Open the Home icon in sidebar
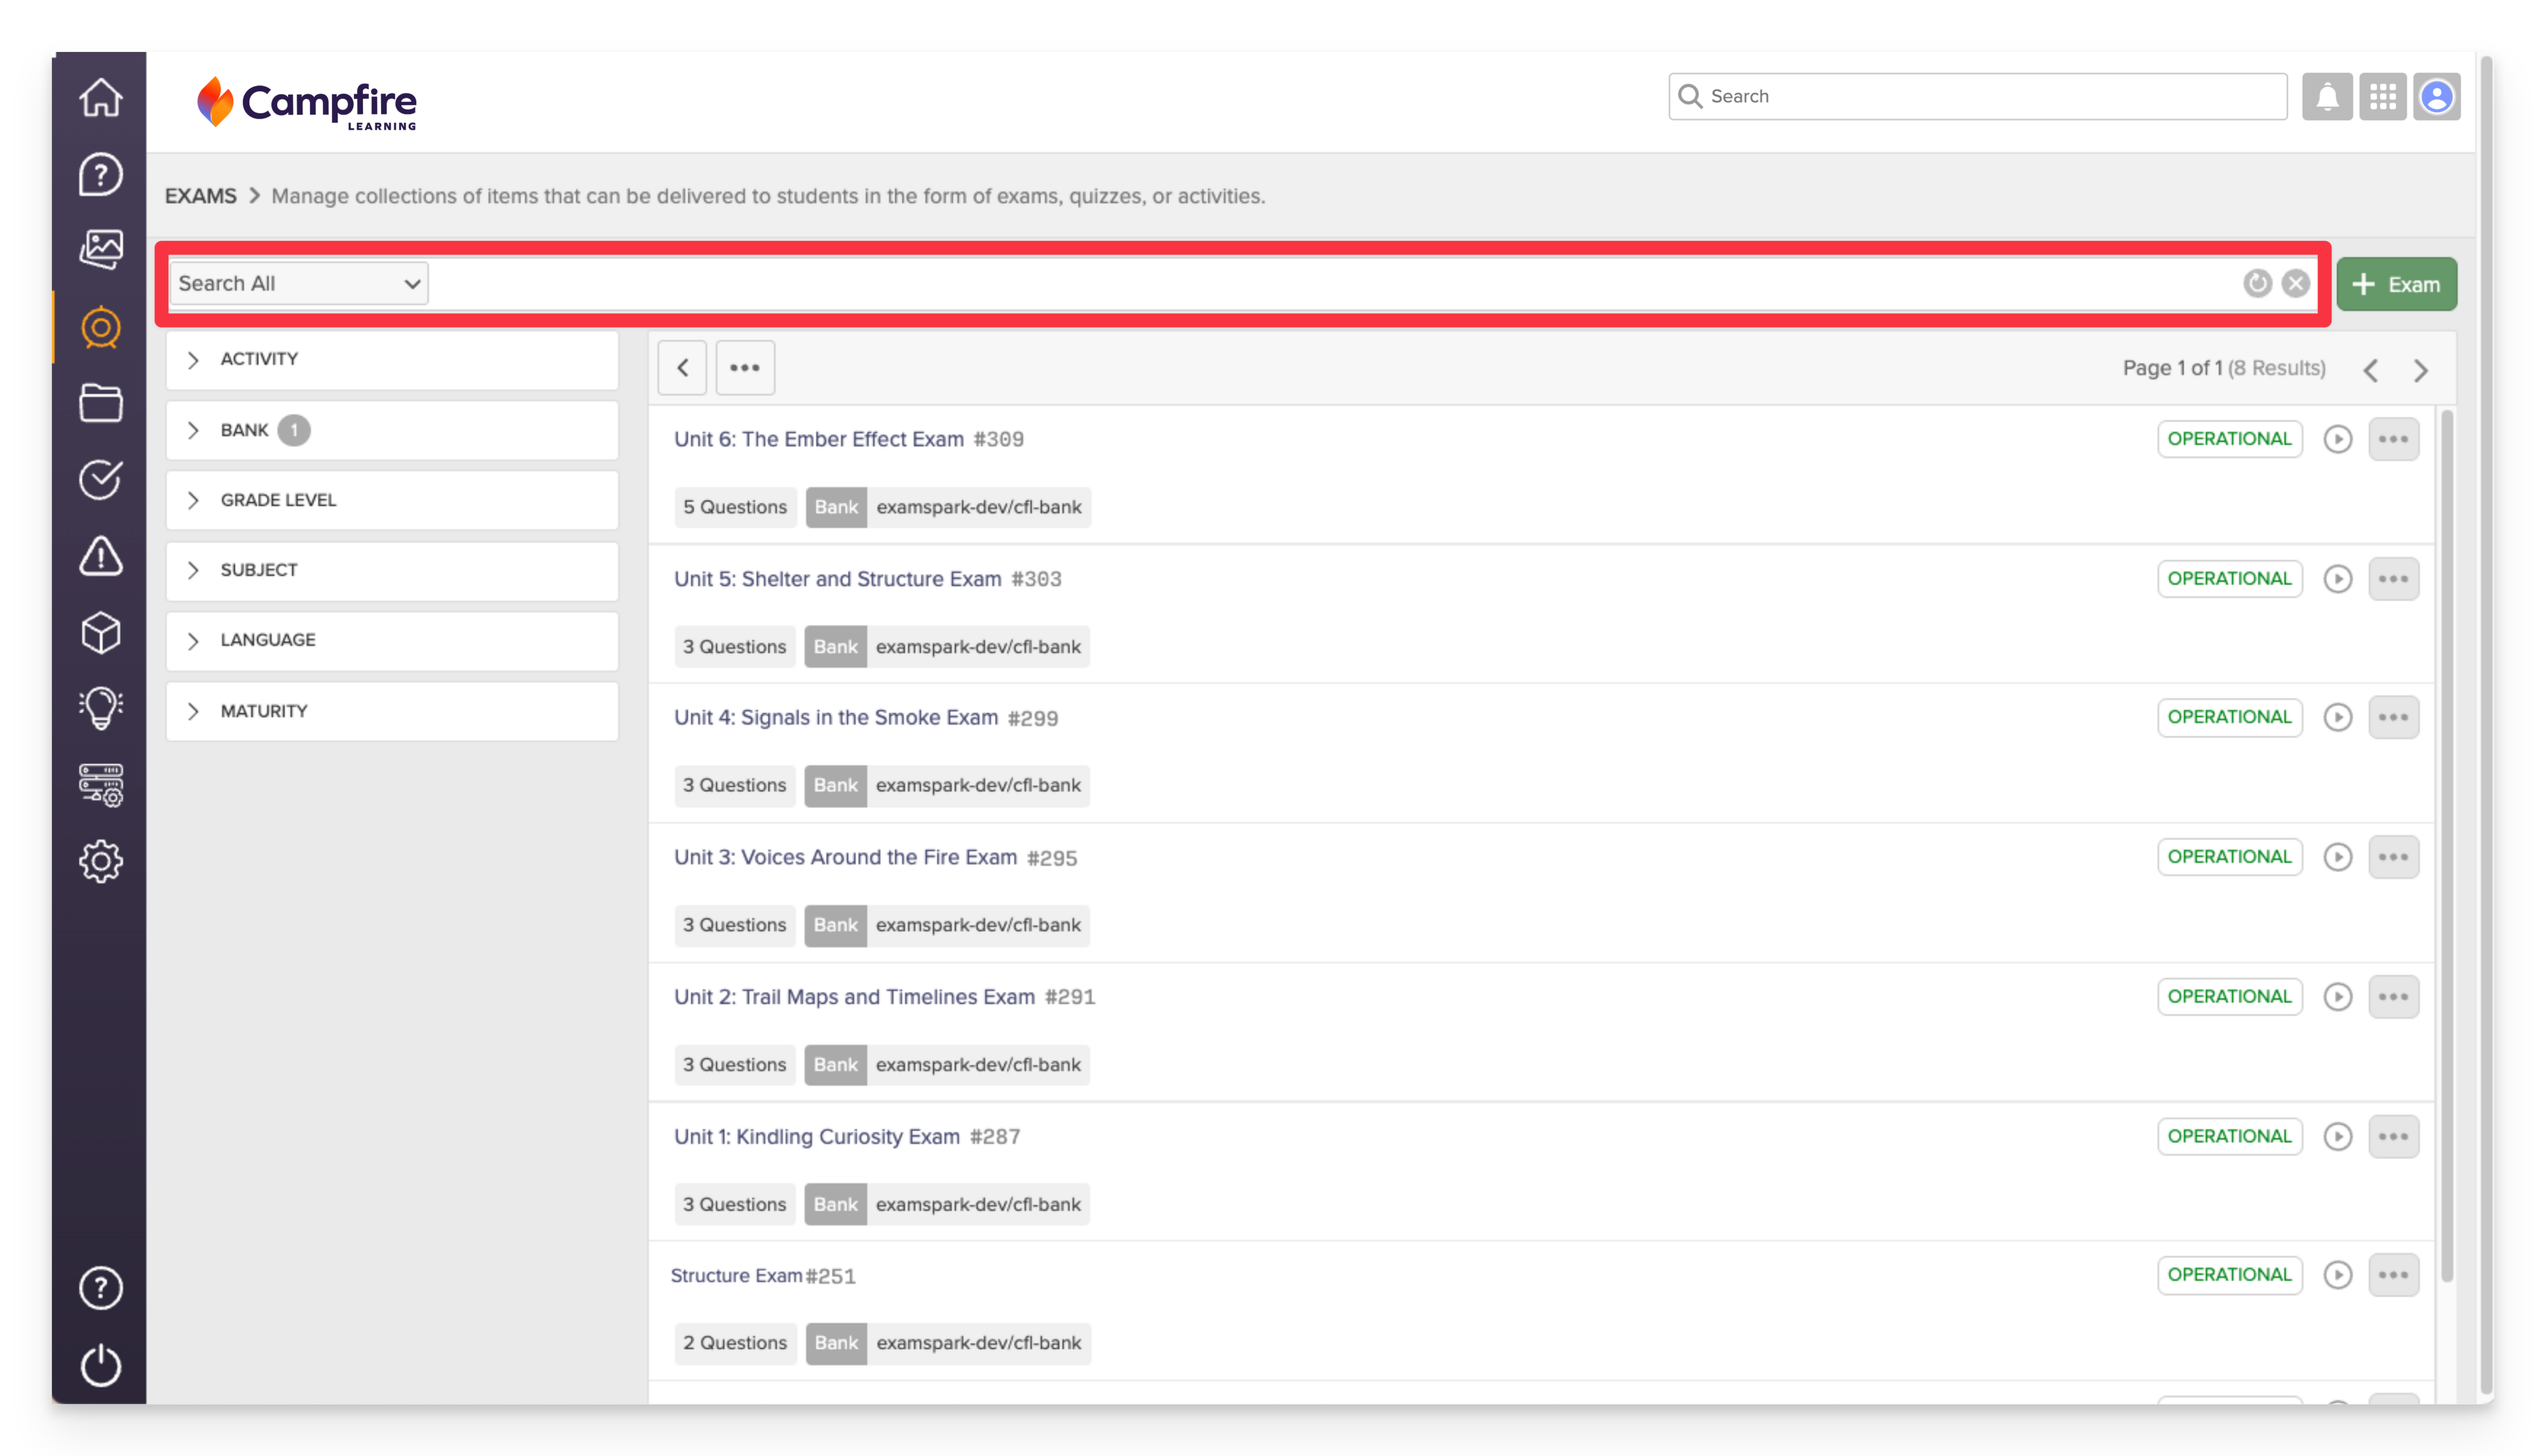The image size is (2546, 1456). pos(100,98)
